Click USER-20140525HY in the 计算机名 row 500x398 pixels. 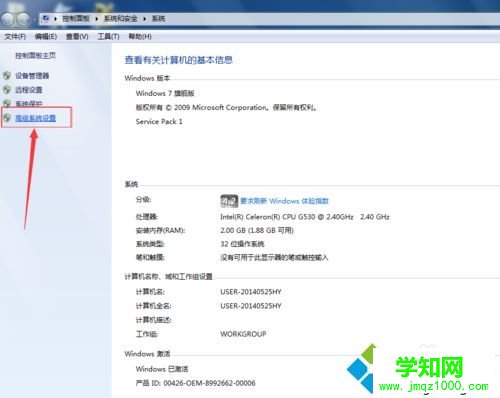tap(251, 292)
